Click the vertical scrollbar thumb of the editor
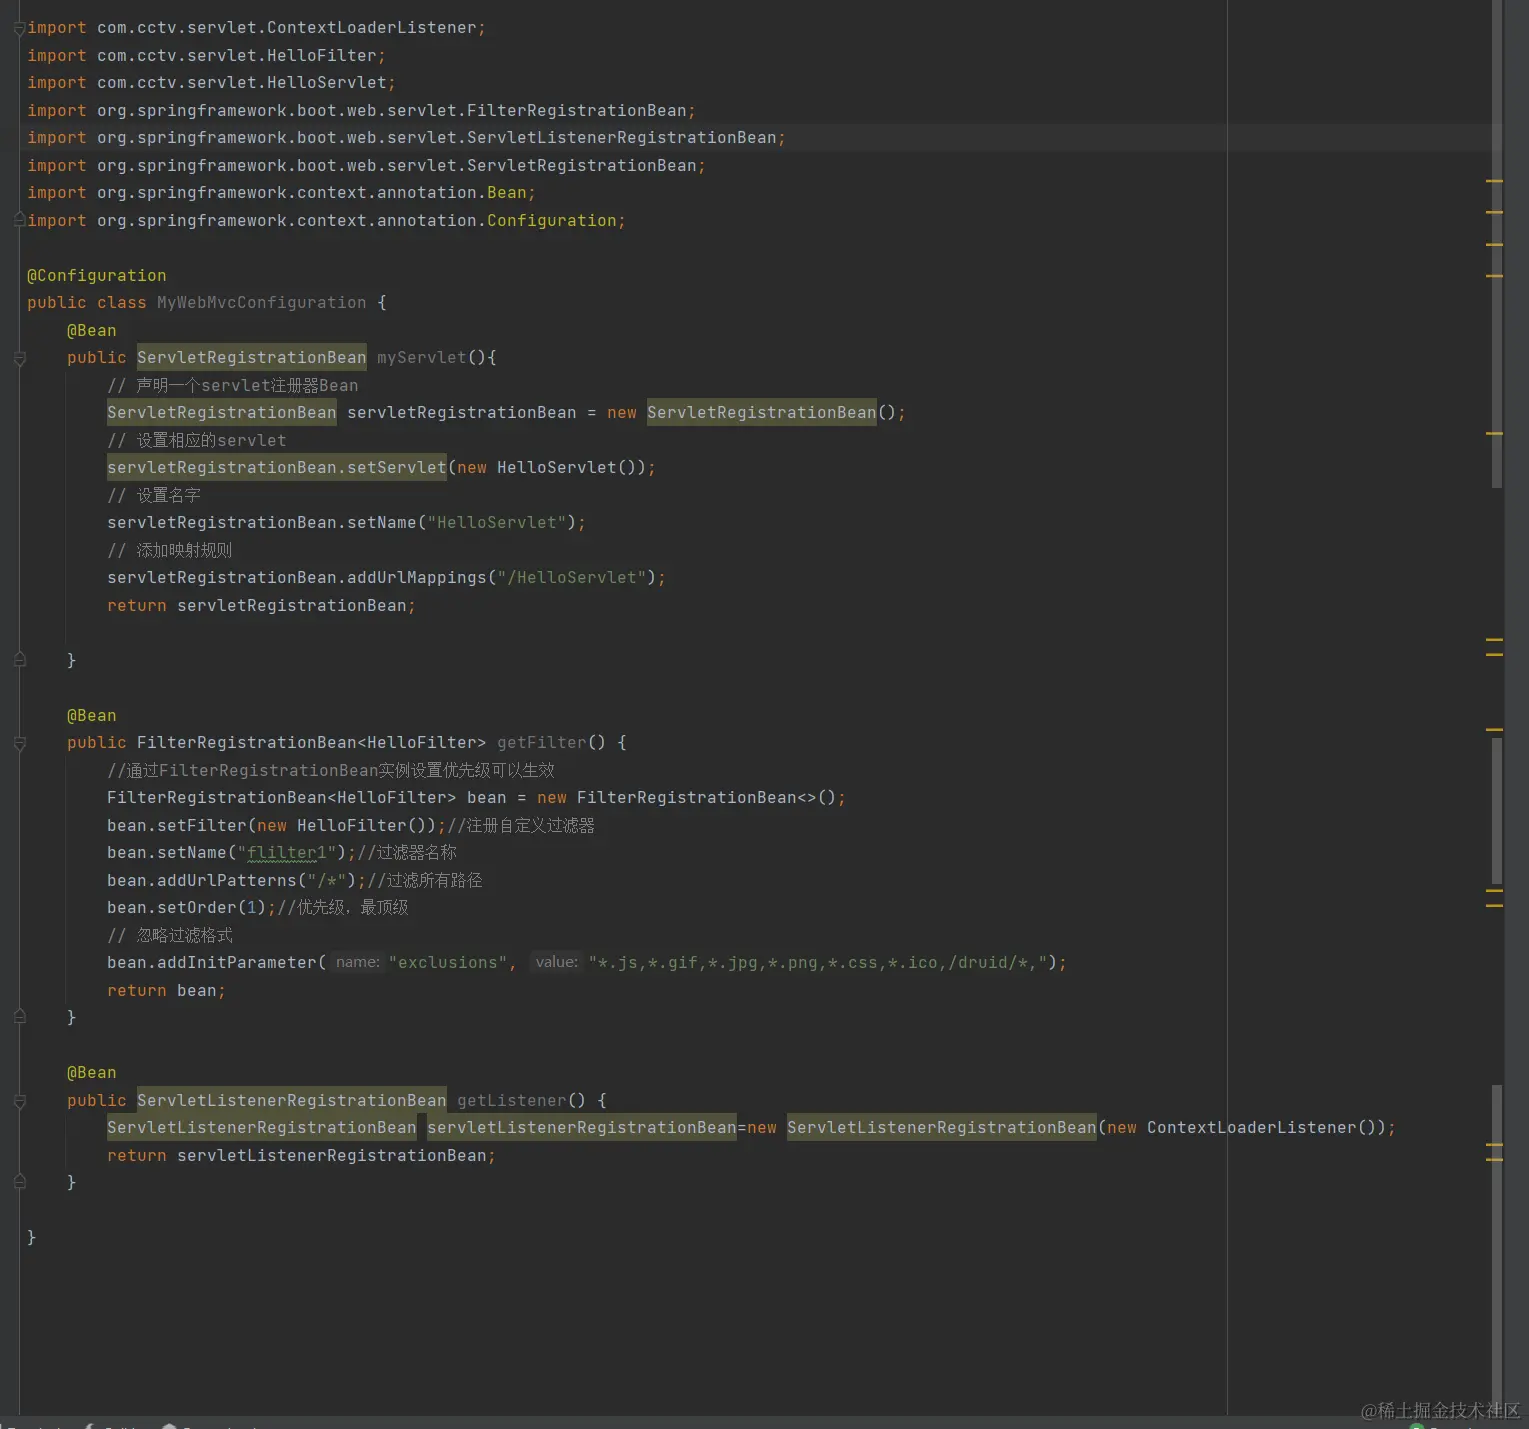The height and width of the screenshot is (1429, 1529). [1497, 244]
